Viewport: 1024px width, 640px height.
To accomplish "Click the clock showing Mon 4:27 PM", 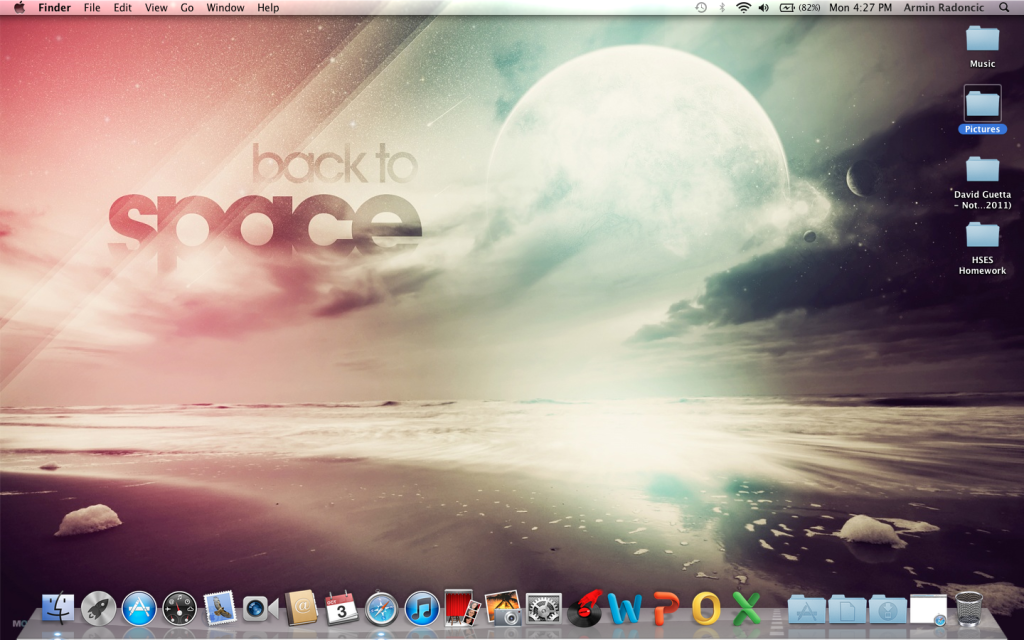I will tap(860, 8).
